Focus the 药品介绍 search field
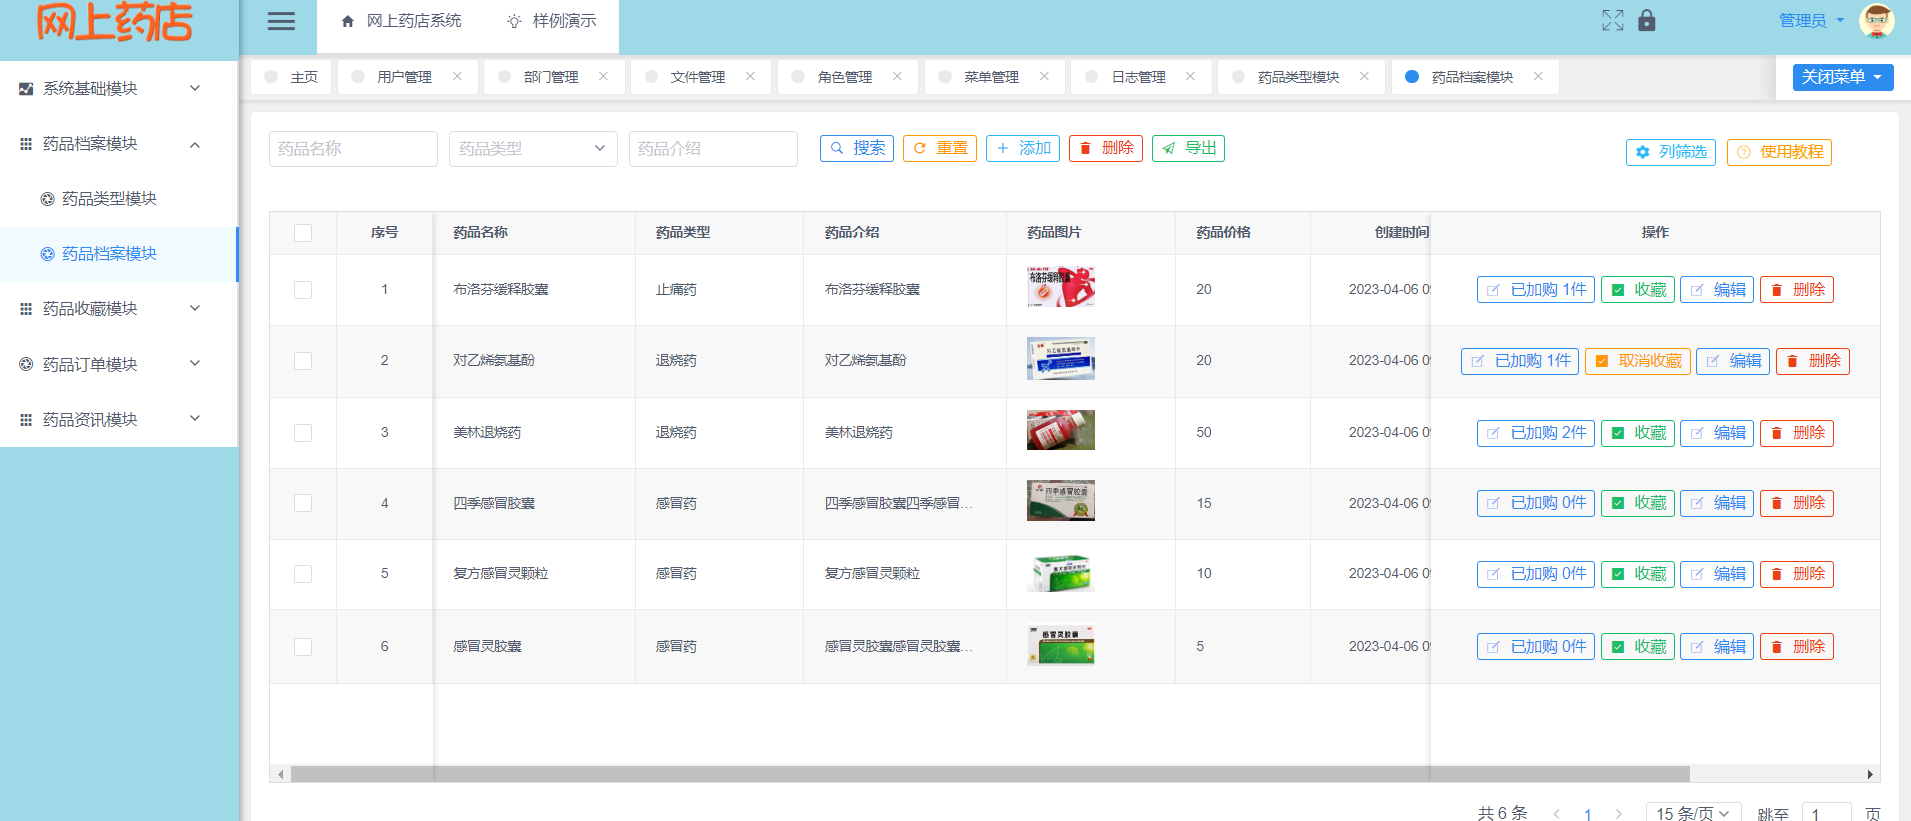Image resolution: width=1911 pixels, height=821 pixels. 713,148
